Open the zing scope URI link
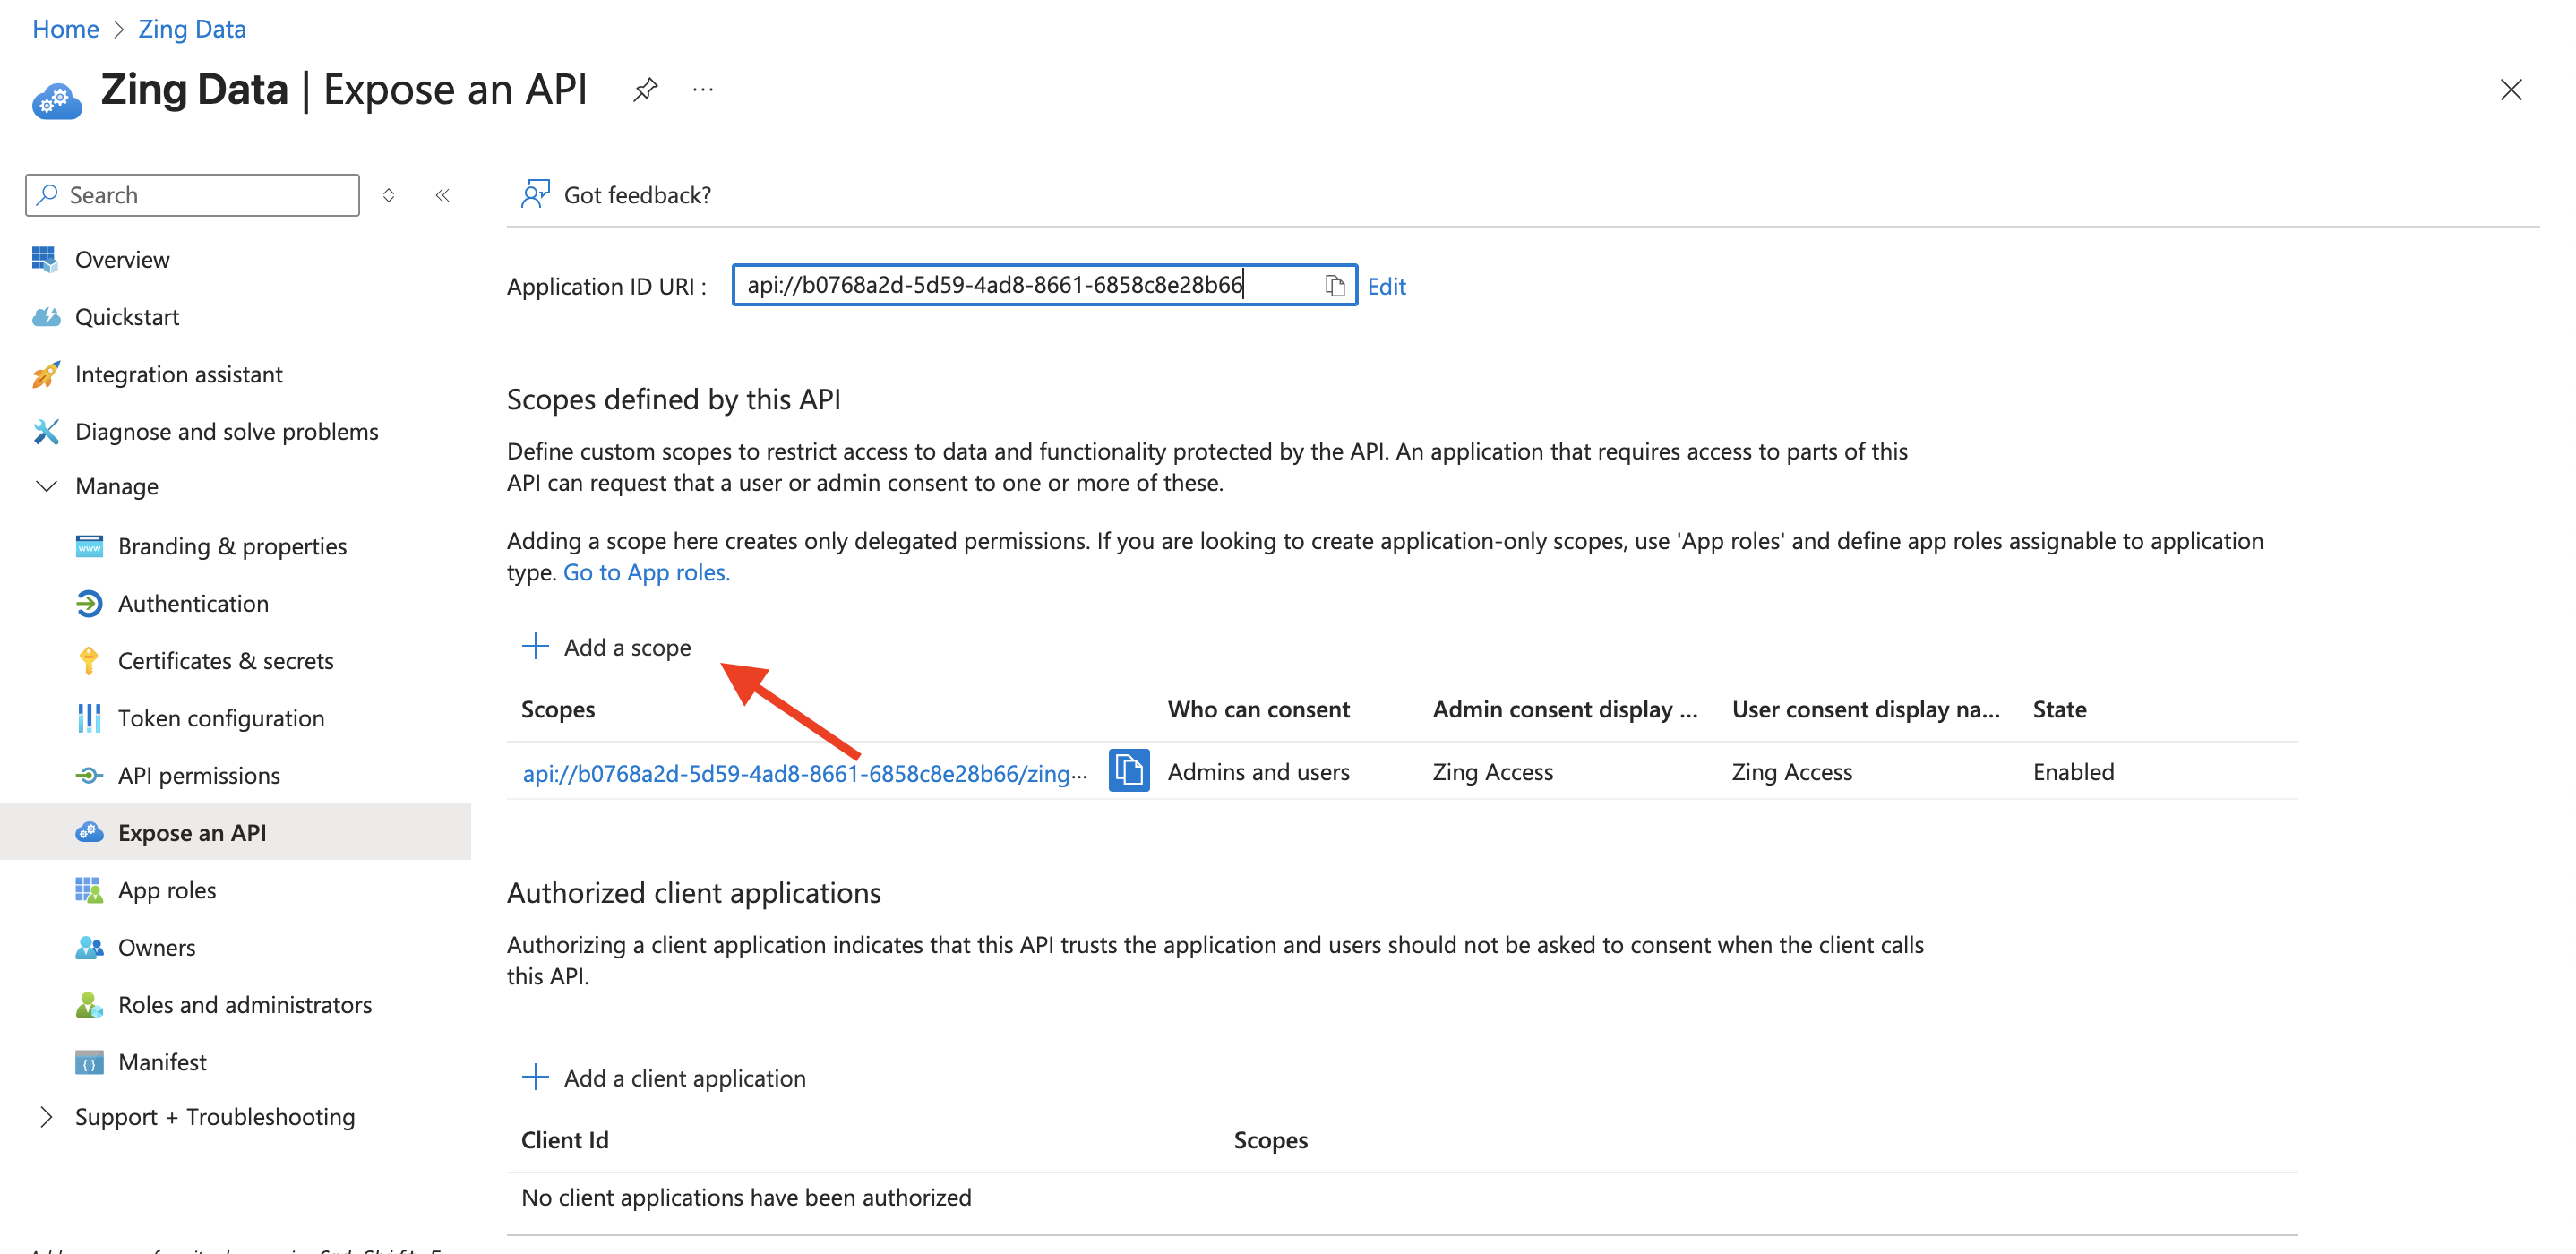Viewport: 2576px width, 1254px height. (x=803, y=773)
